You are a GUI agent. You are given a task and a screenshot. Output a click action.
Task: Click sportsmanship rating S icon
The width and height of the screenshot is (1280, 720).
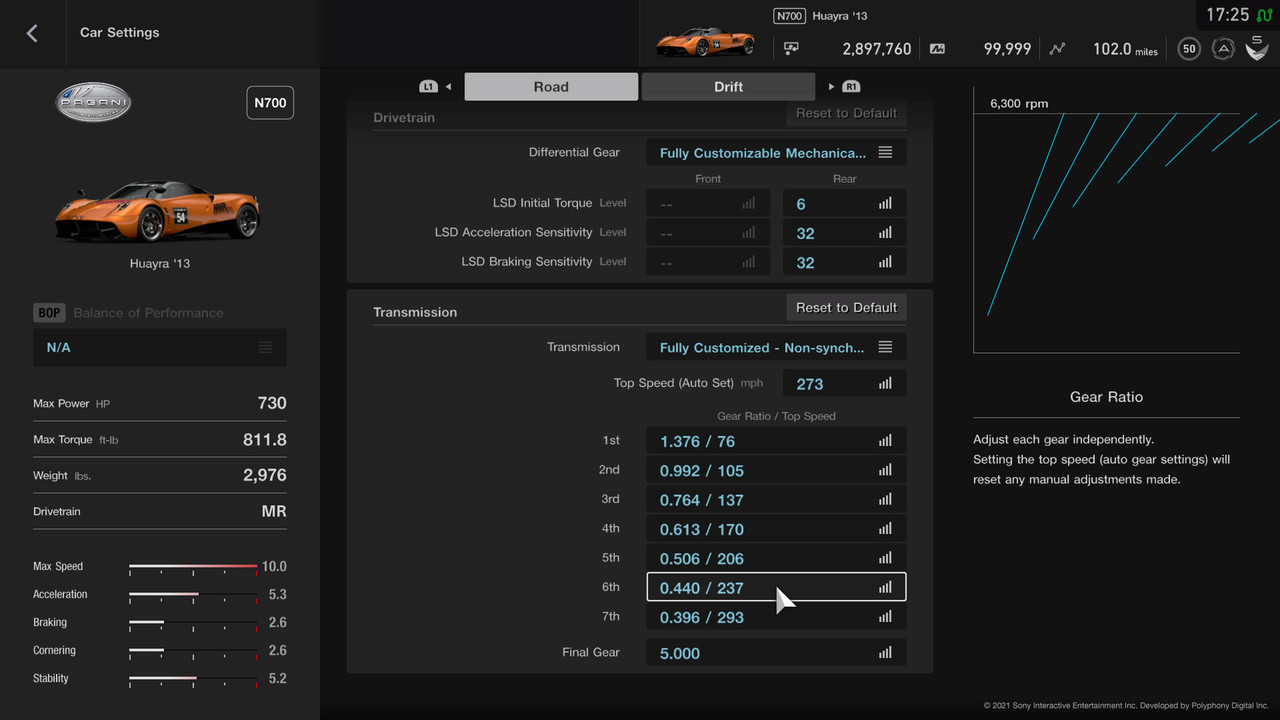tap(1257, 47)
